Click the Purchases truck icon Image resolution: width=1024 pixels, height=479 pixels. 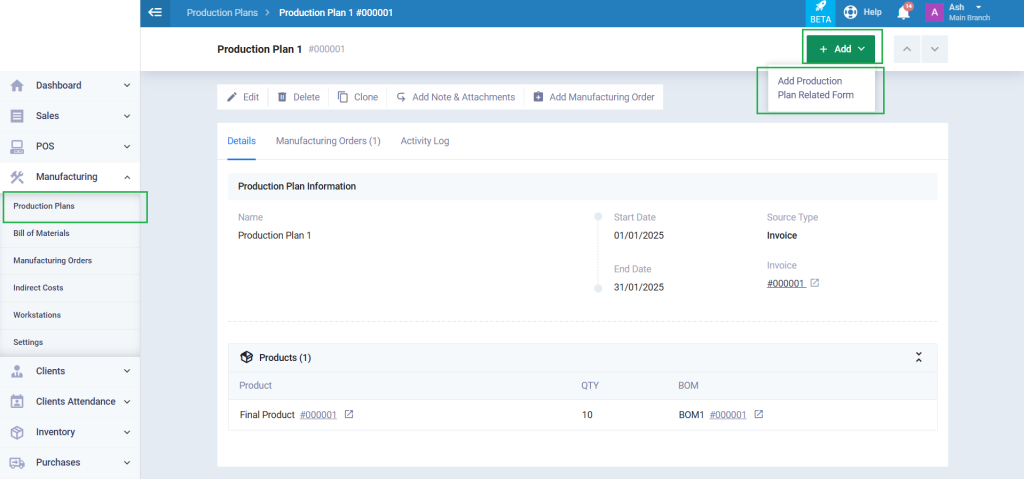coord(17,463)
